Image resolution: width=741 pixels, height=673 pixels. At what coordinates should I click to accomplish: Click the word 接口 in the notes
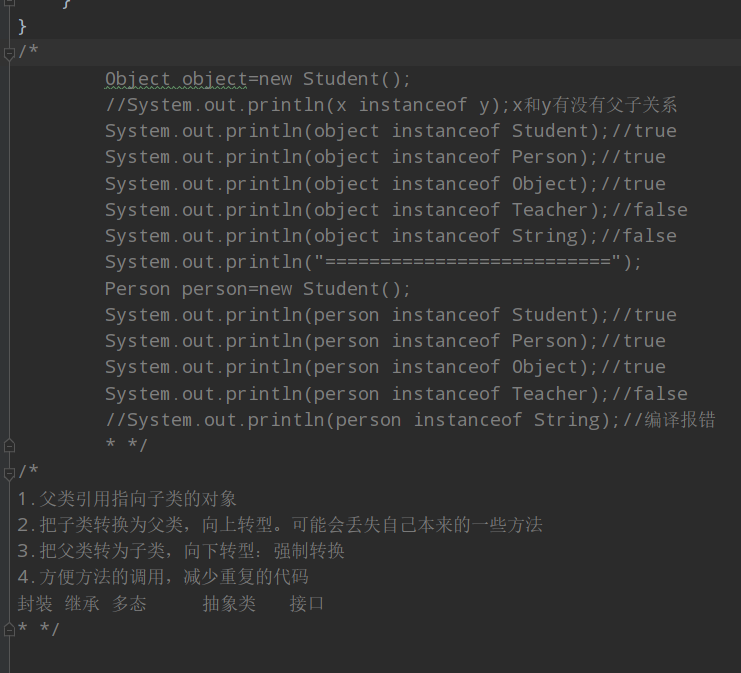click(307, 603)
